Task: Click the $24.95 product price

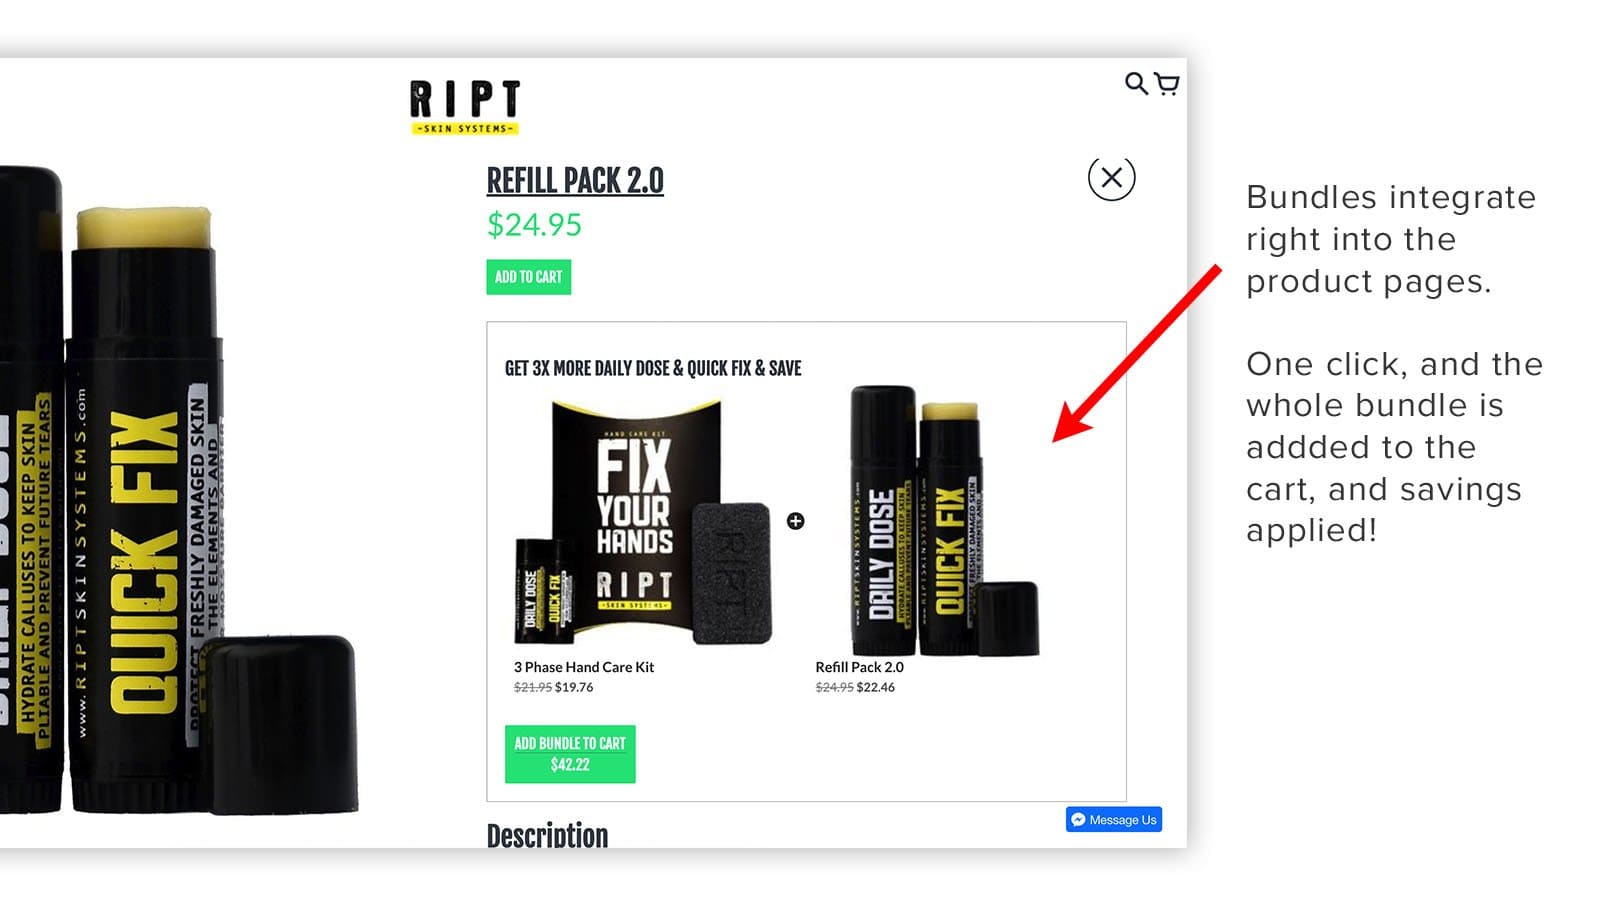Action: 534,225
